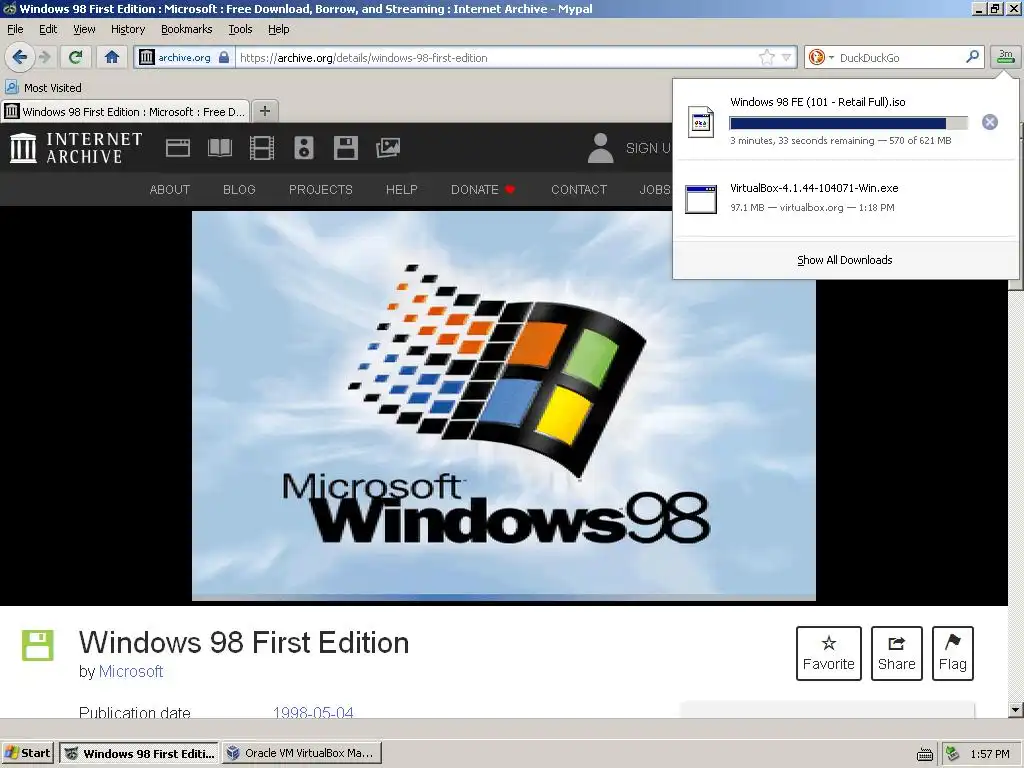Open the Software floppy disk icon
The height and width of the screenshot is (768, 1024).
345,148
